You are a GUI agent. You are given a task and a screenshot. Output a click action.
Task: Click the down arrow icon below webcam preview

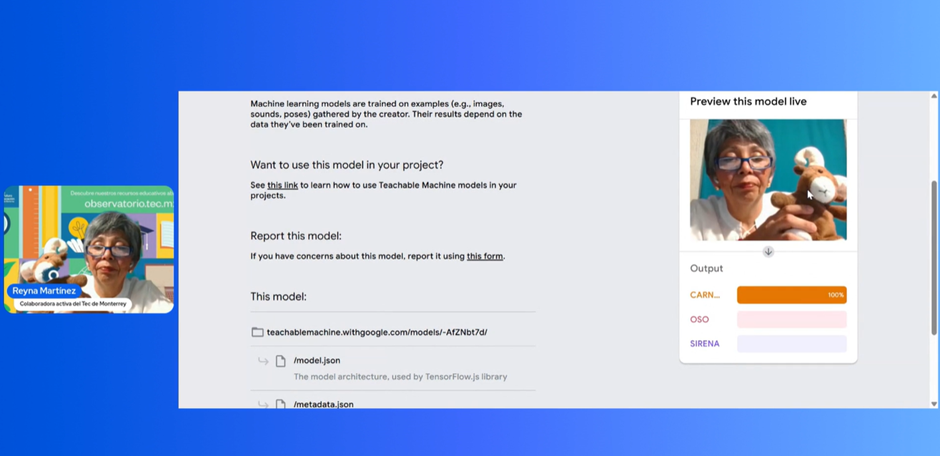(x=768, y=252)
